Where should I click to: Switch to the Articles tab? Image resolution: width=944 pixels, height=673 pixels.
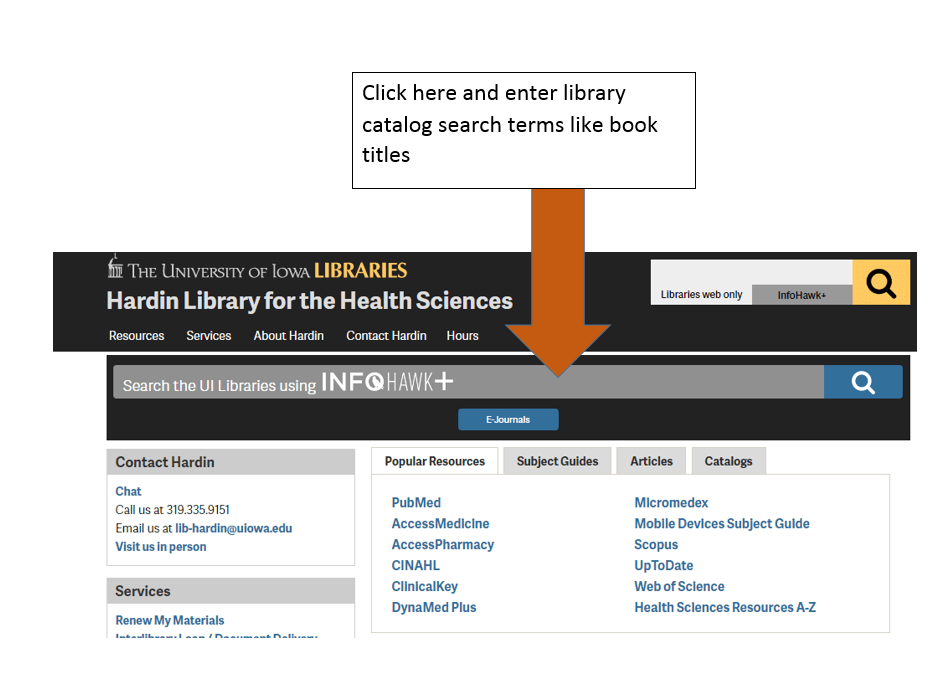651,461
